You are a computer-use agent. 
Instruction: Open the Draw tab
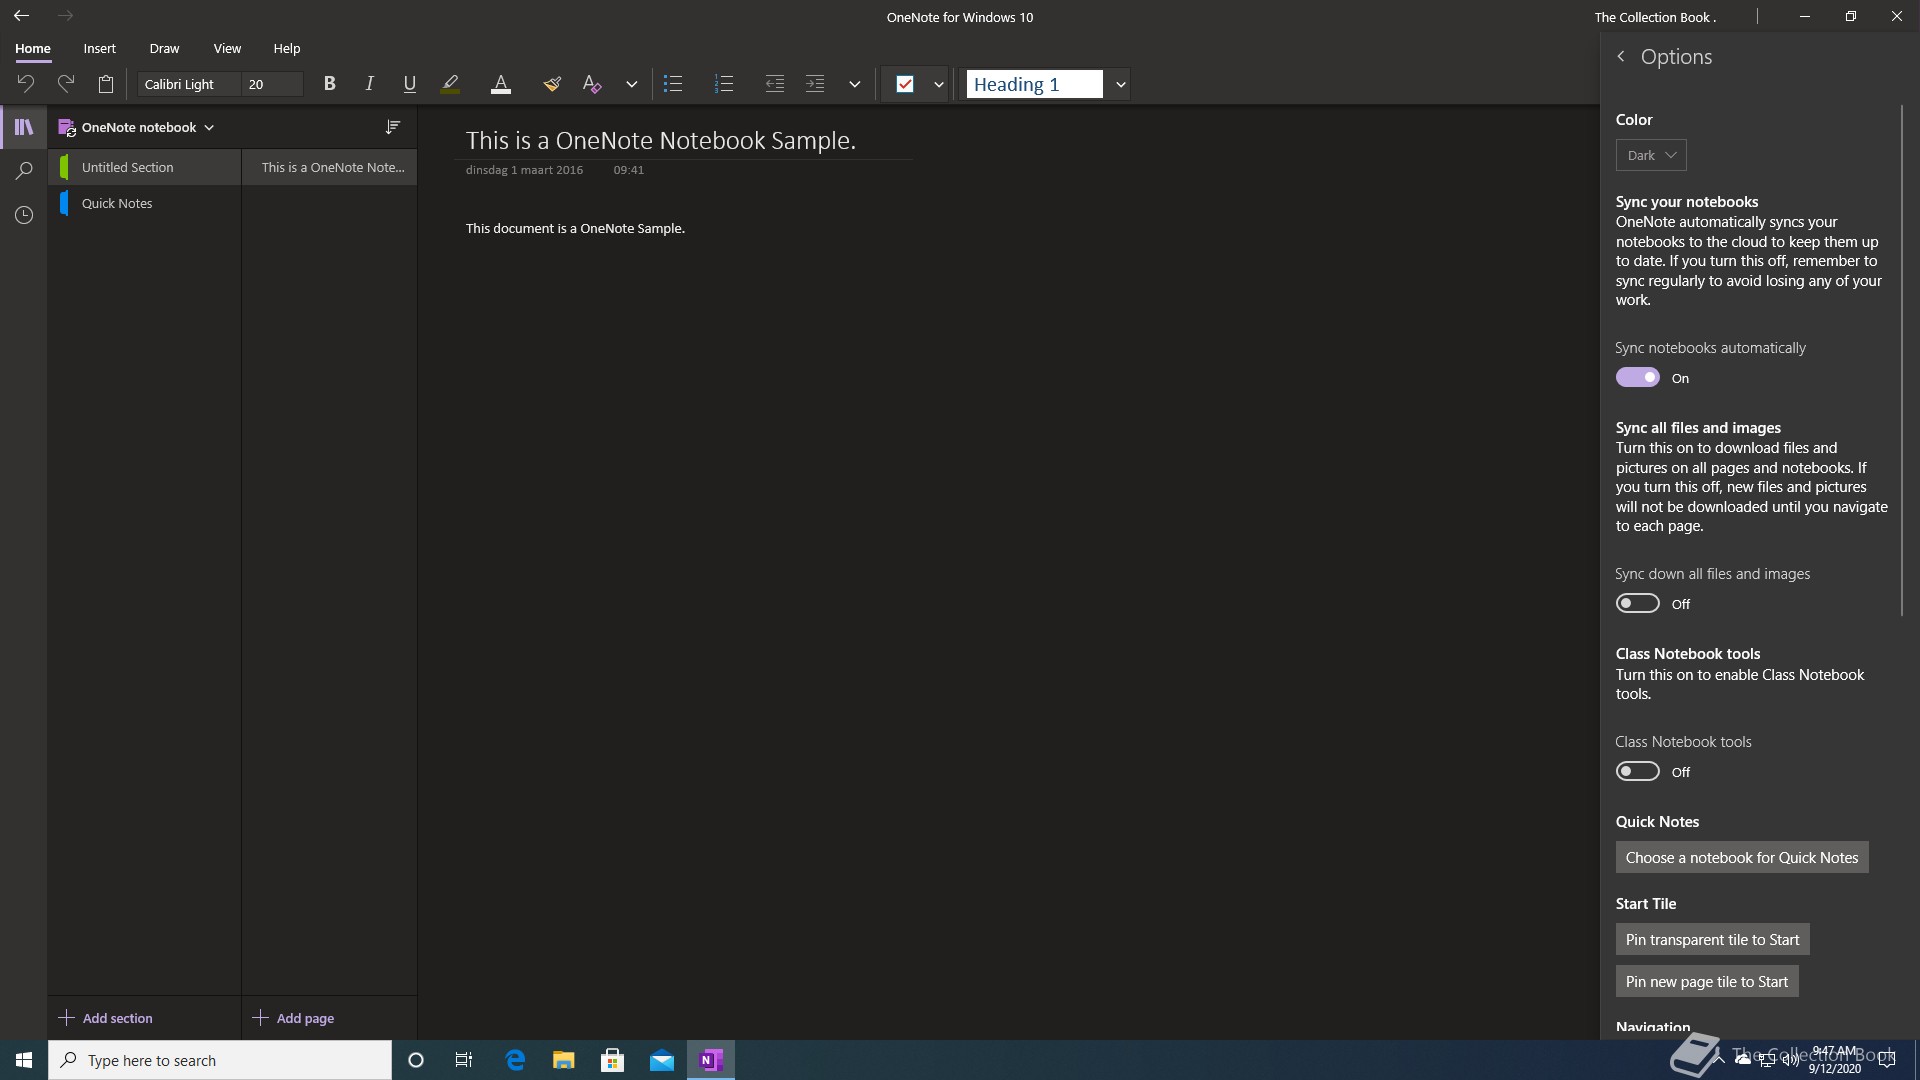164,48
